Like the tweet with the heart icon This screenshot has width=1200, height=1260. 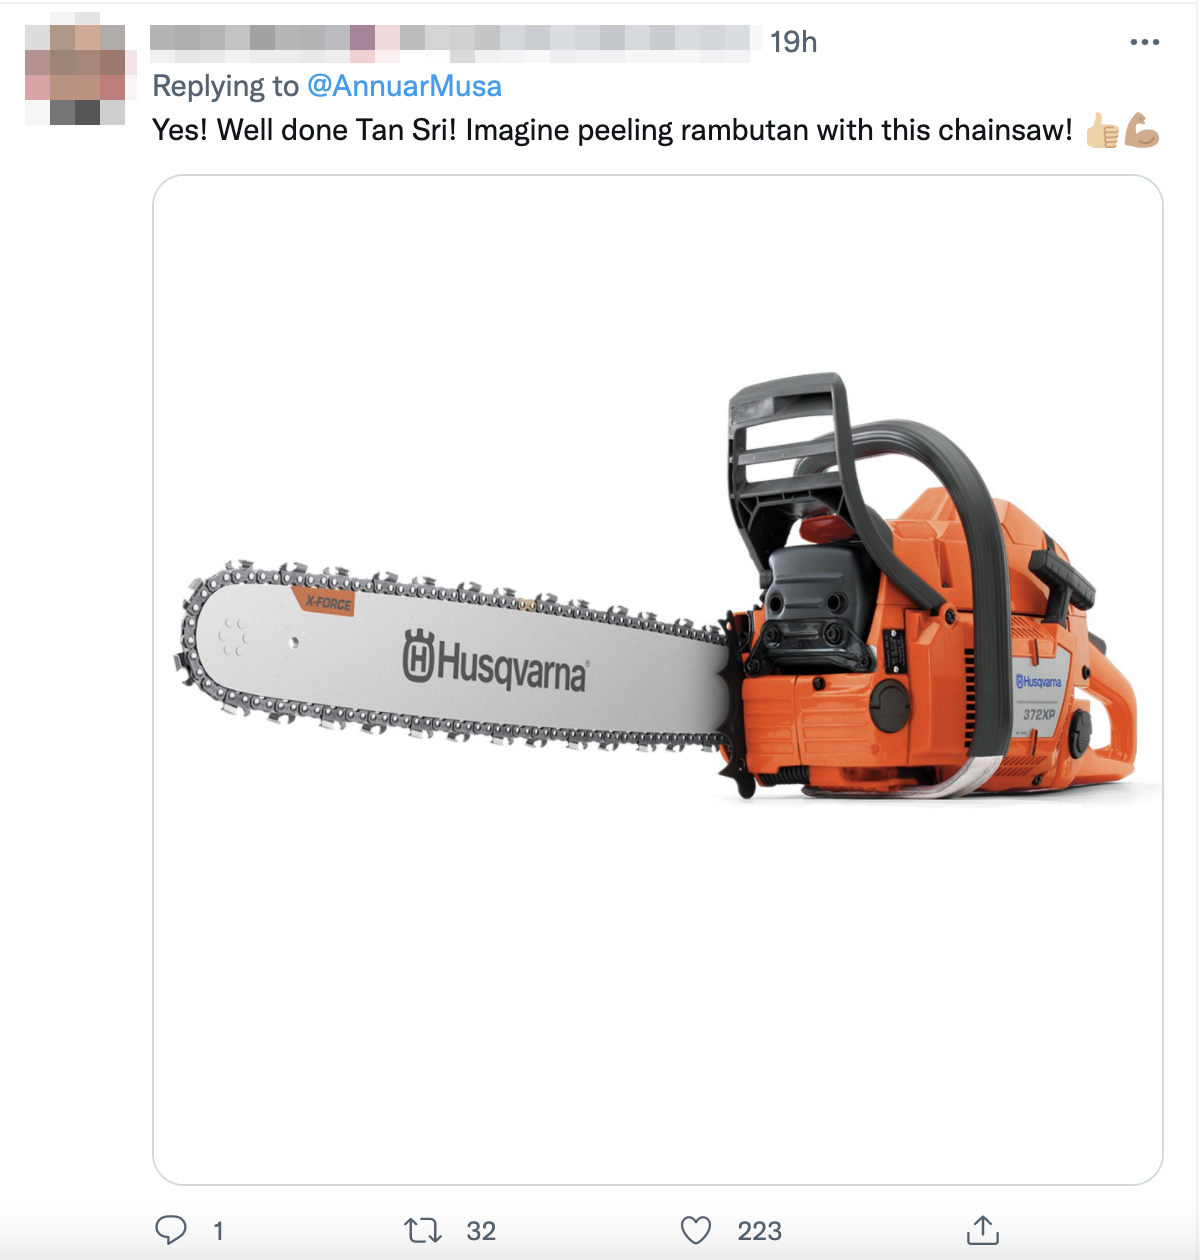[x=696, y=1230]
